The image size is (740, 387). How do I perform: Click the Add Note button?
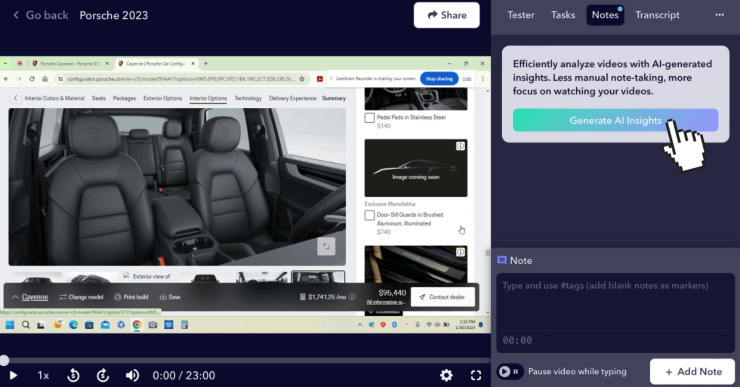(692, 372)
